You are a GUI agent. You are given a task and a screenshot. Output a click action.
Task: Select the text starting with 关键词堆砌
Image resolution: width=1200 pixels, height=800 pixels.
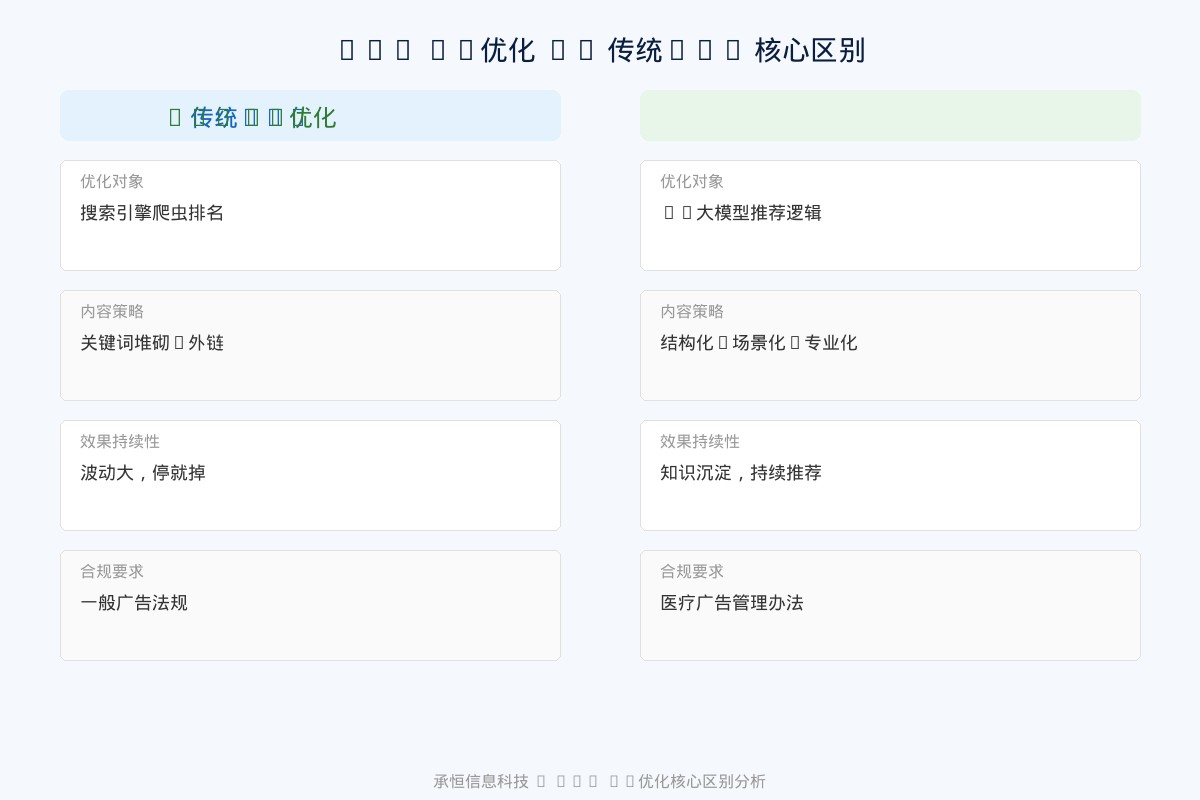pyautogui.click(x=152, y=343)
